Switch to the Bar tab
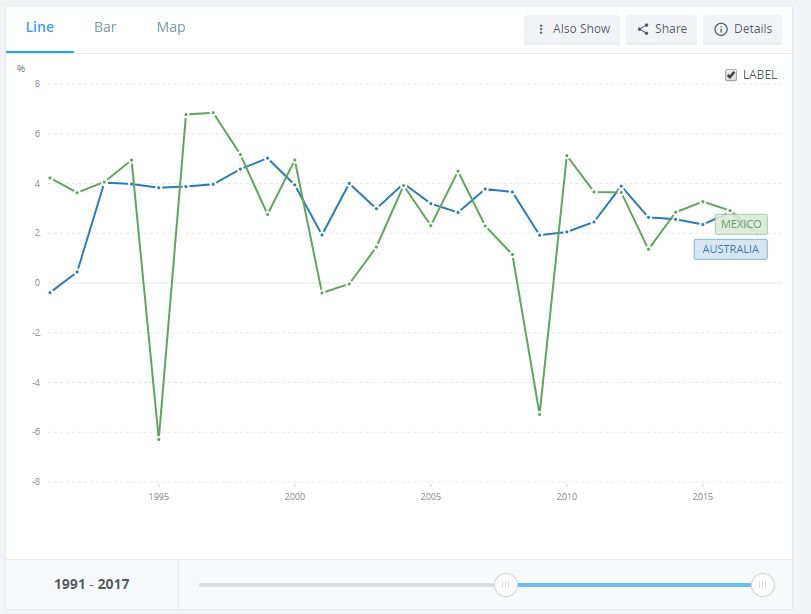Screen dimensions: 811x614 (x=105, y=27)
